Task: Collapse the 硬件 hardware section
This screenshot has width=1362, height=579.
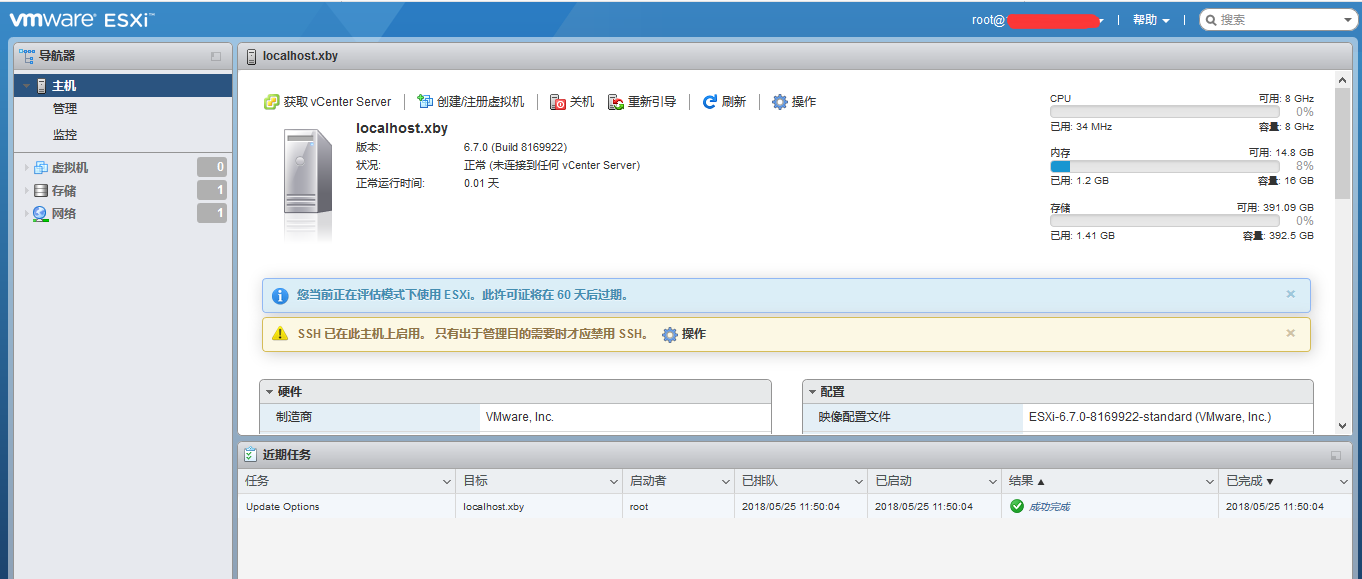Action: [269, 391]
